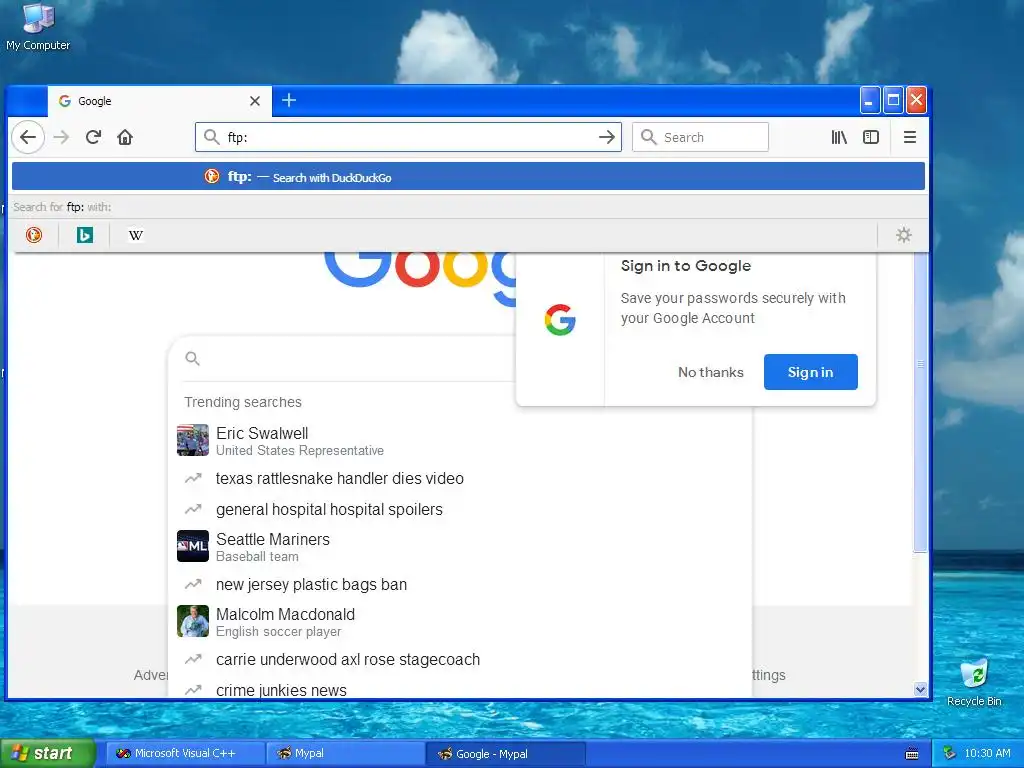Switch to Mypal taskbar window
1024x768 pixels.
click(346, 753)
